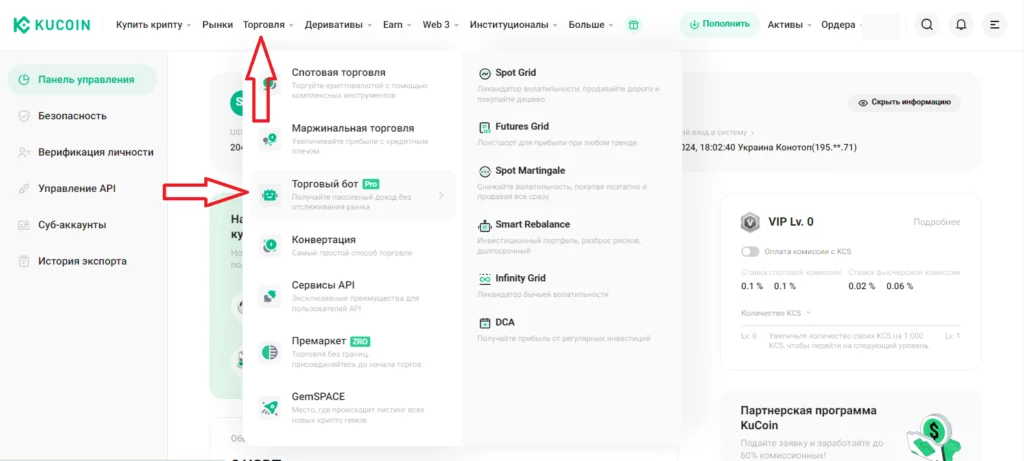Viewport: 1024px width, 461px height.
Task: Click the Пополнить deposit button
Action: [x=719, y=24]
